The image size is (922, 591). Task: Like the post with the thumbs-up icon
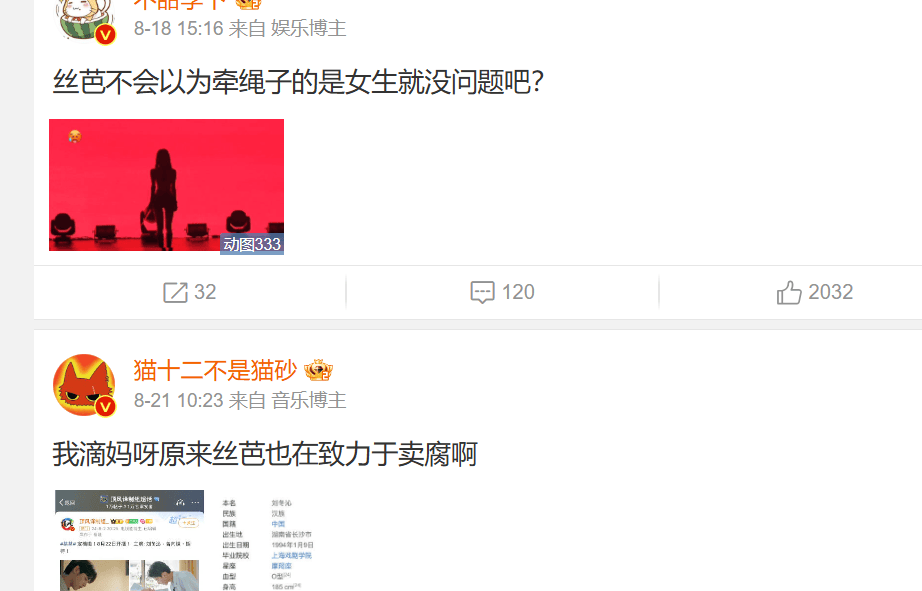789,292
